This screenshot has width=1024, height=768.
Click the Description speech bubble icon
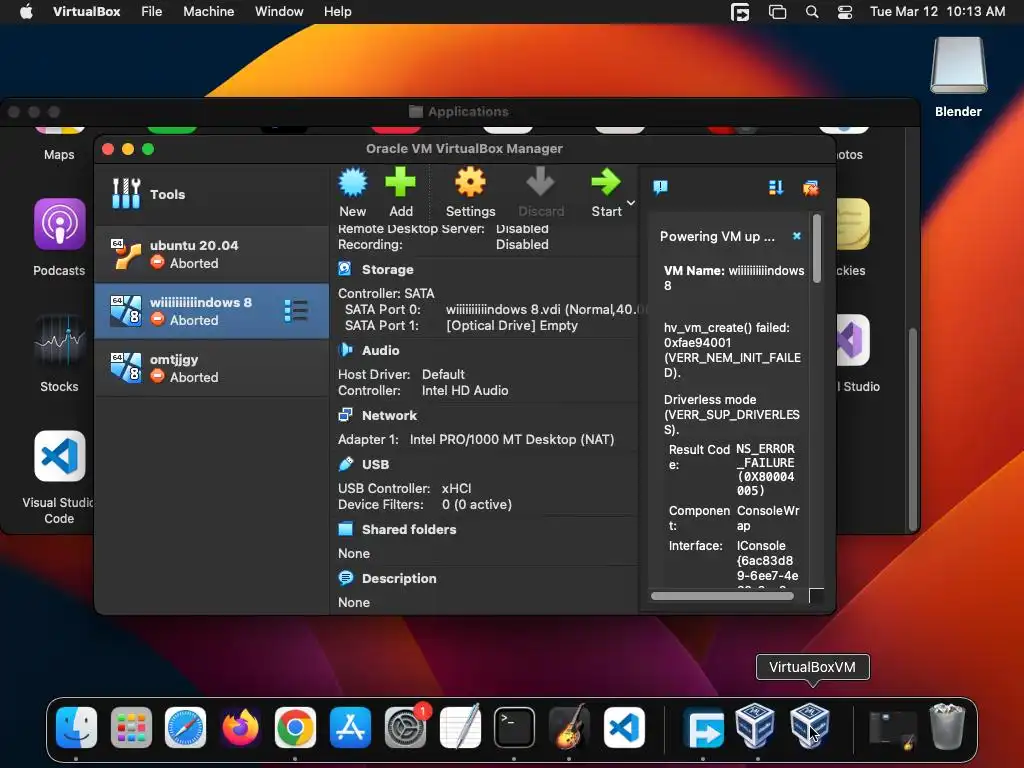point(345,578)
